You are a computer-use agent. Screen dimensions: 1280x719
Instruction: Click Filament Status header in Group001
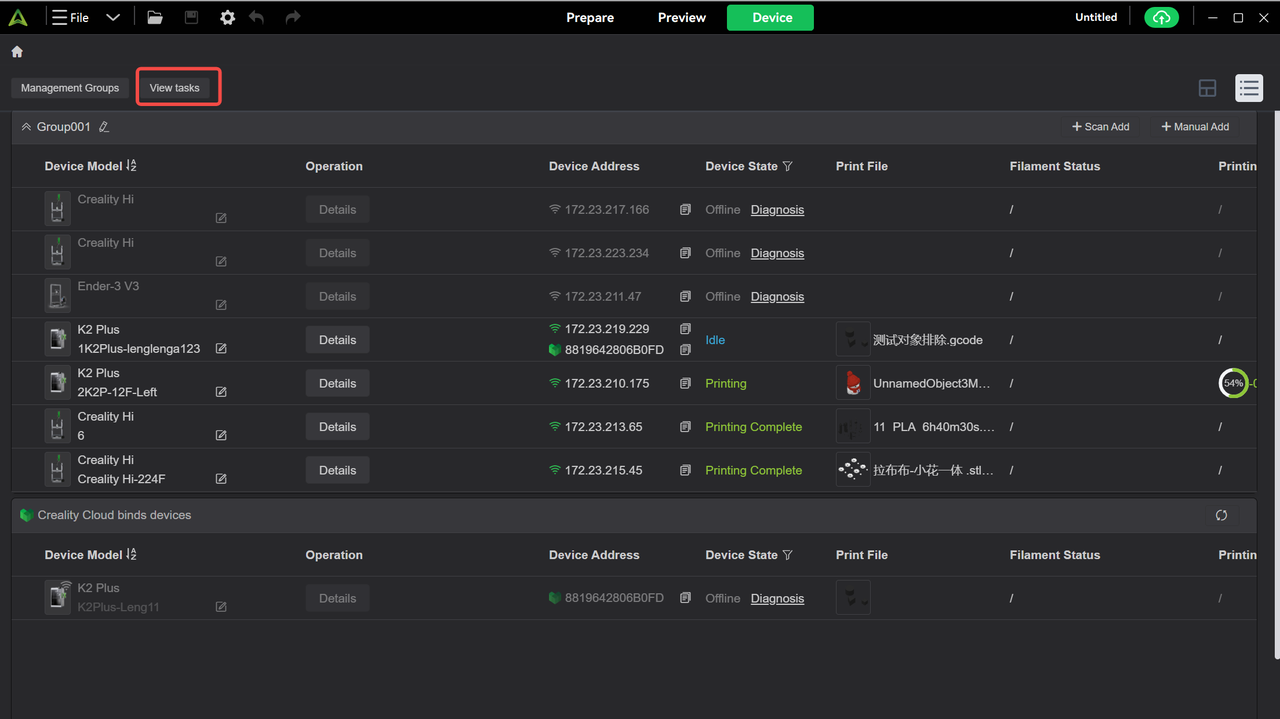click(x=1055, y=166)
